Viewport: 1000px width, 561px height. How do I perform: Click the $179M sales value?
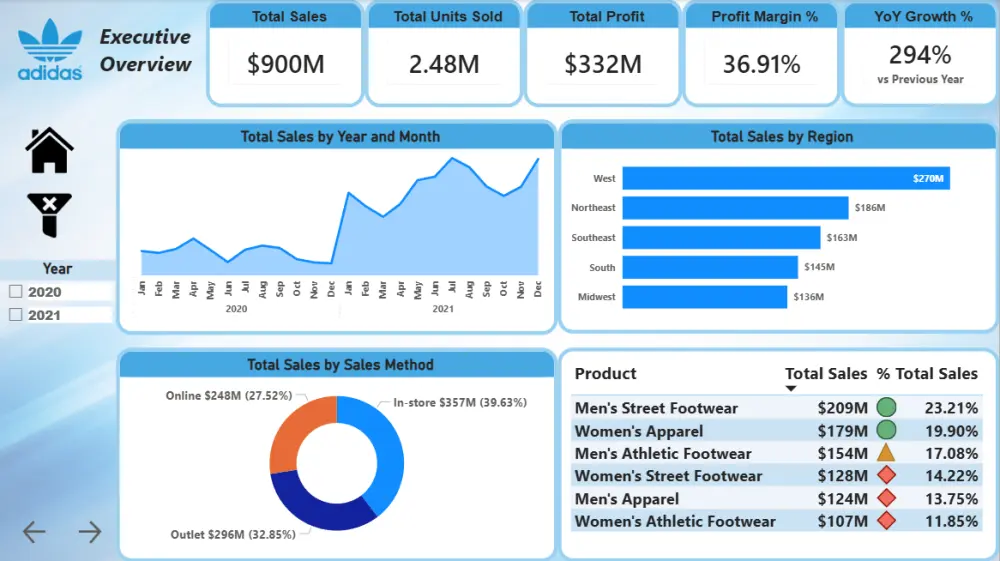(842, 431)
